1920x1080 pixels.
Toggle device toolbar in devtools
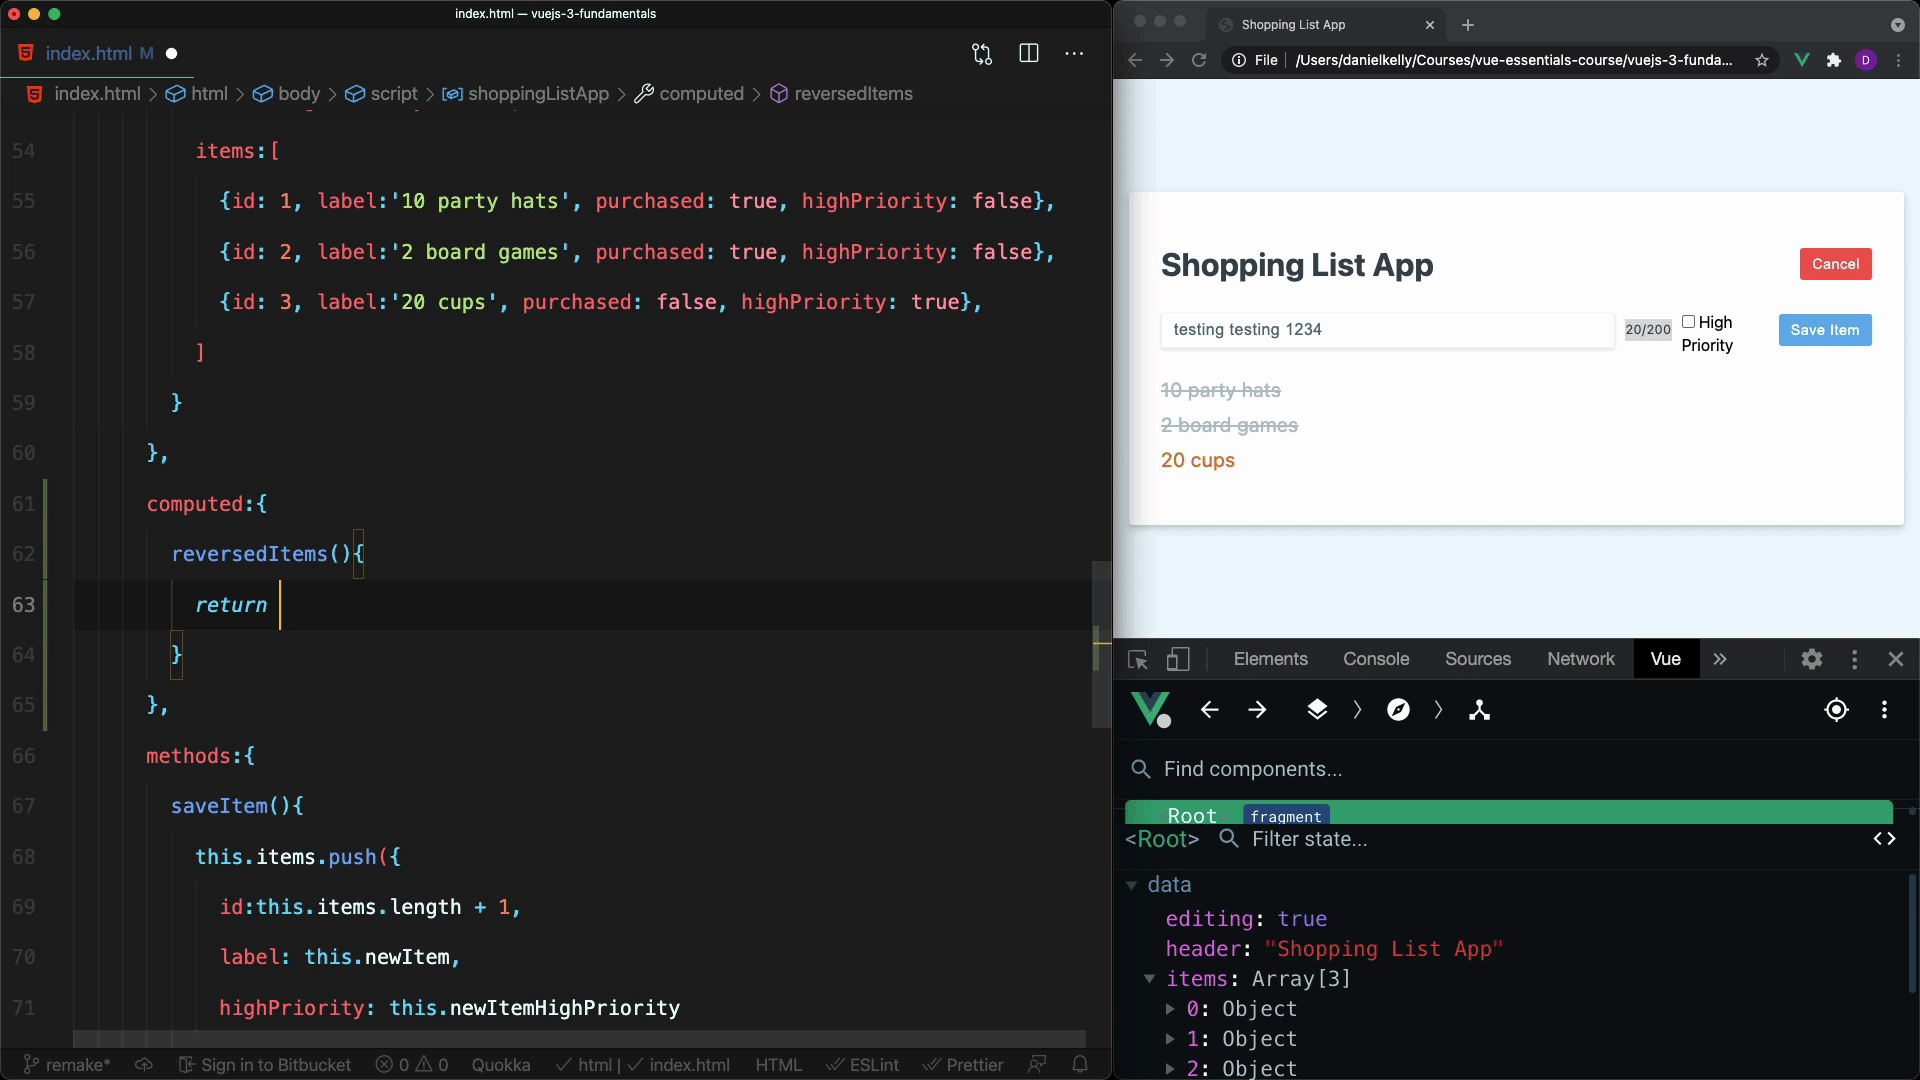[1178, 659]
